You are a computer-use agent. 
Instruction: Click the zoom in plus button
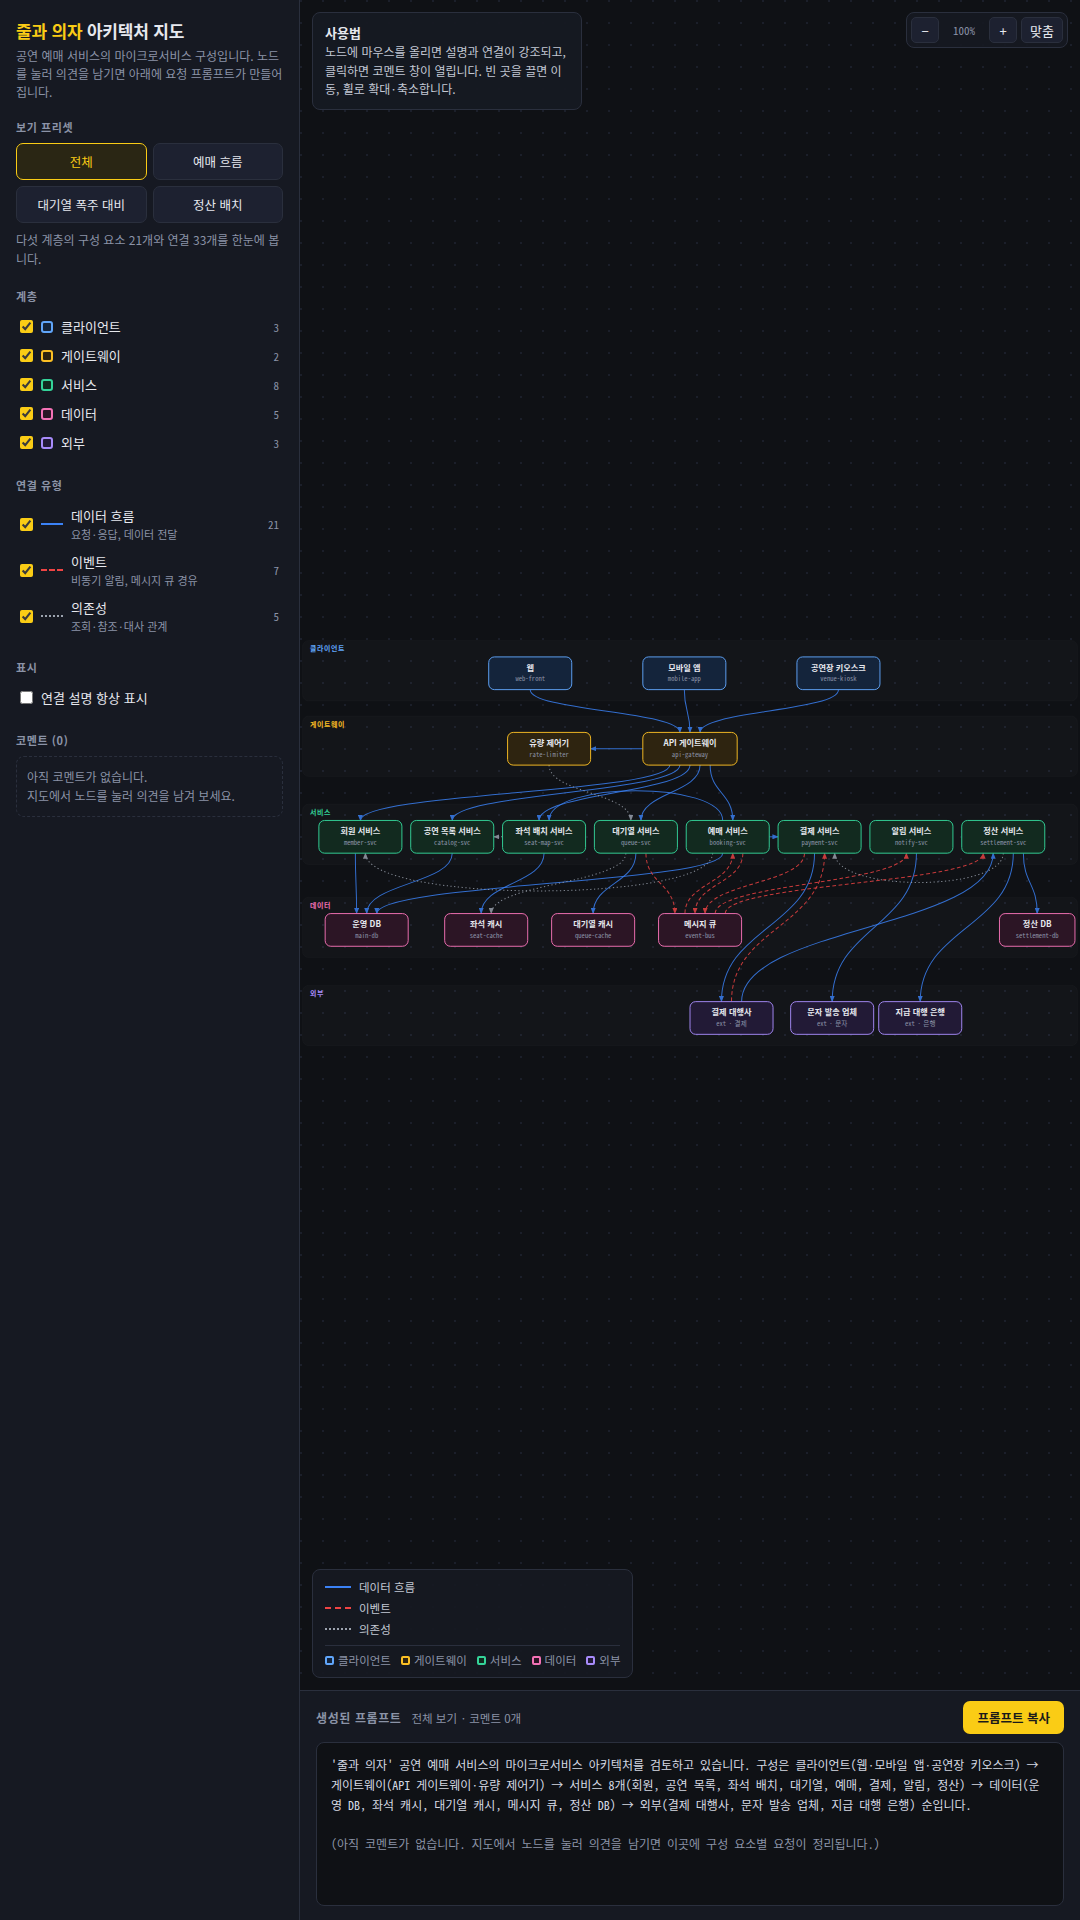(x=1003, y=31)
